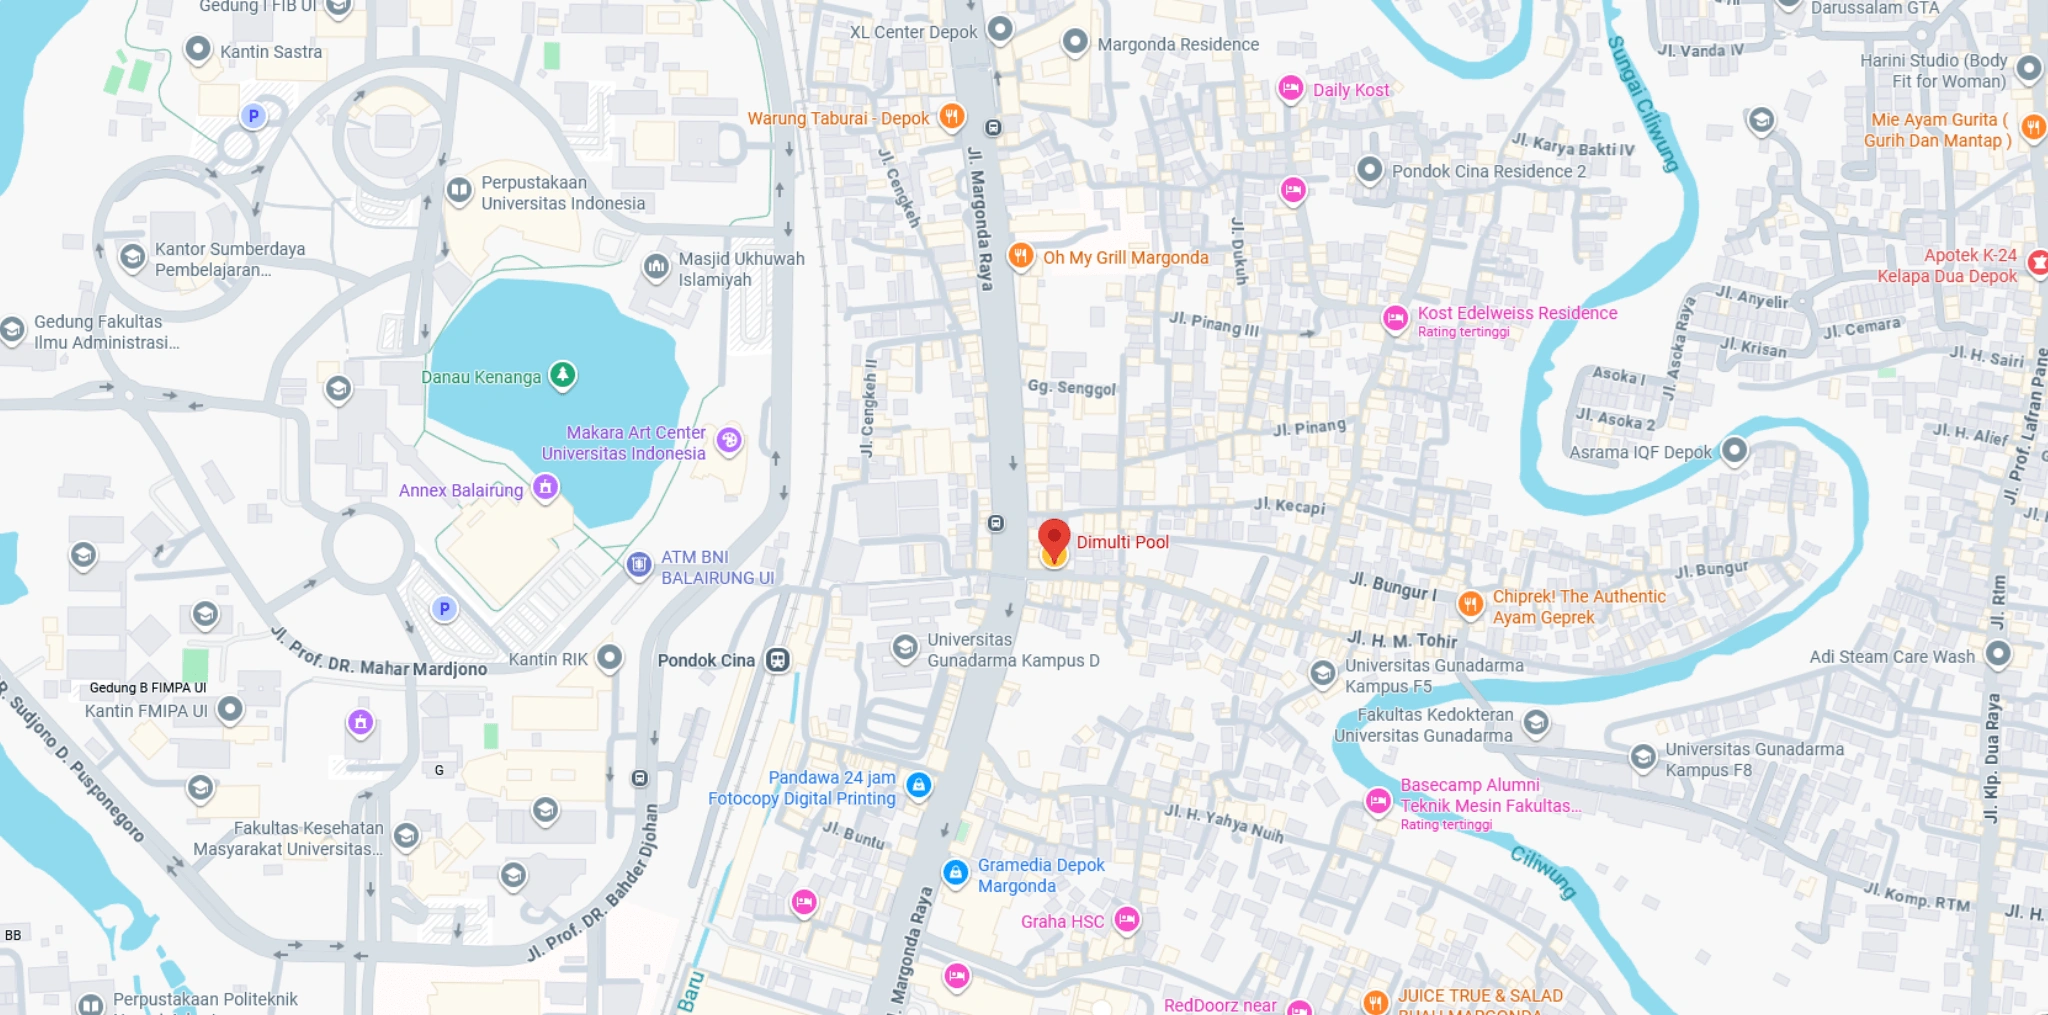The height and width of the screenshot is (1015, 2048).
Task: Click the Kantin RIK place marker
Action: (610, 658)
